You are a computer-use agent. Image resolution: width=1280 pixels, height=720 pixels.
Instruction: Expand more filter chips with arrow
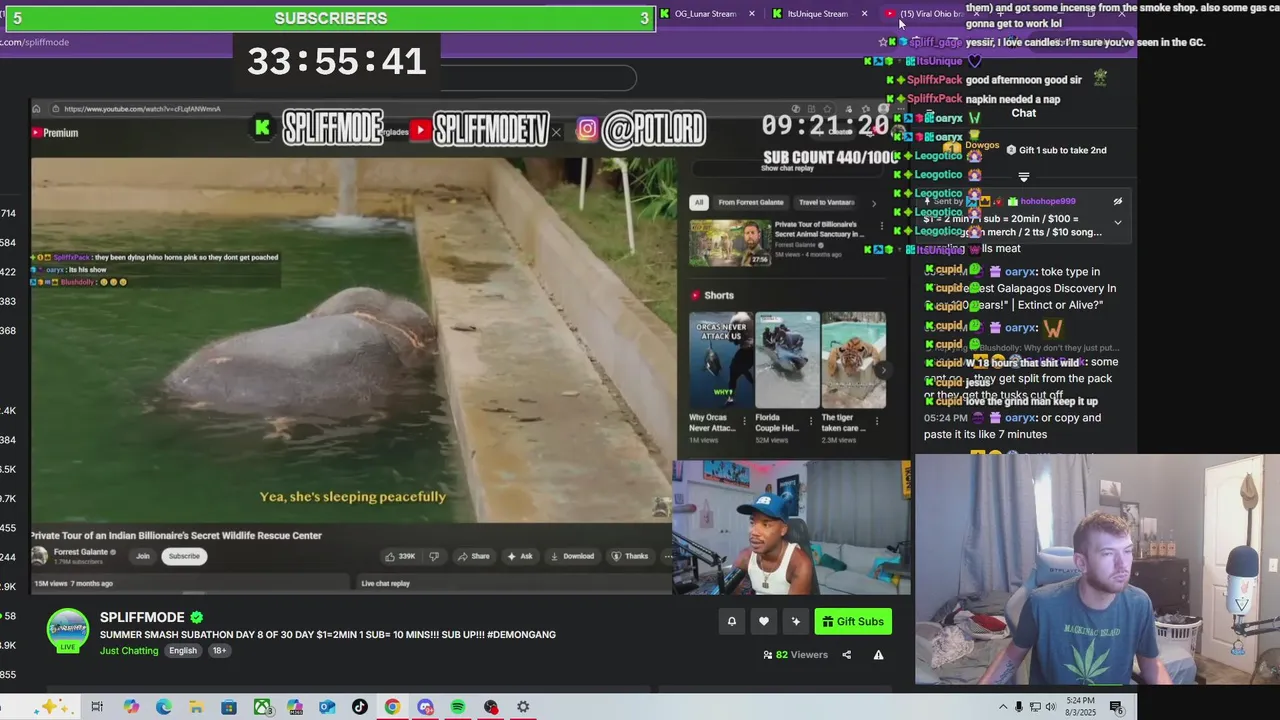[874, 202]
